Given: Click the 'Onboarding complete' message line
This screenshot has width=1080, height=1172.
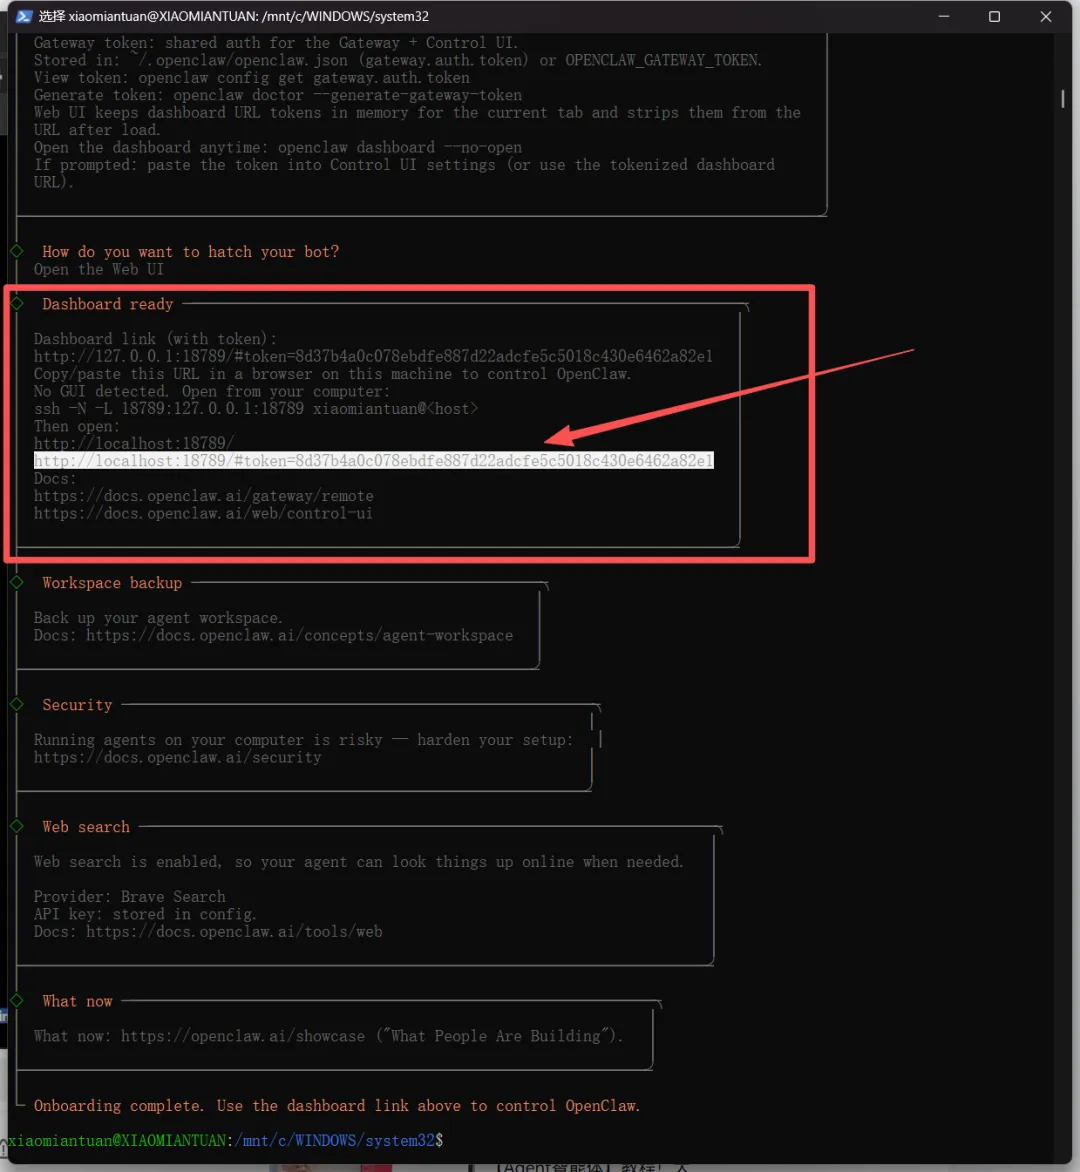Looking at the screenshot, I should pos(337,1106).
